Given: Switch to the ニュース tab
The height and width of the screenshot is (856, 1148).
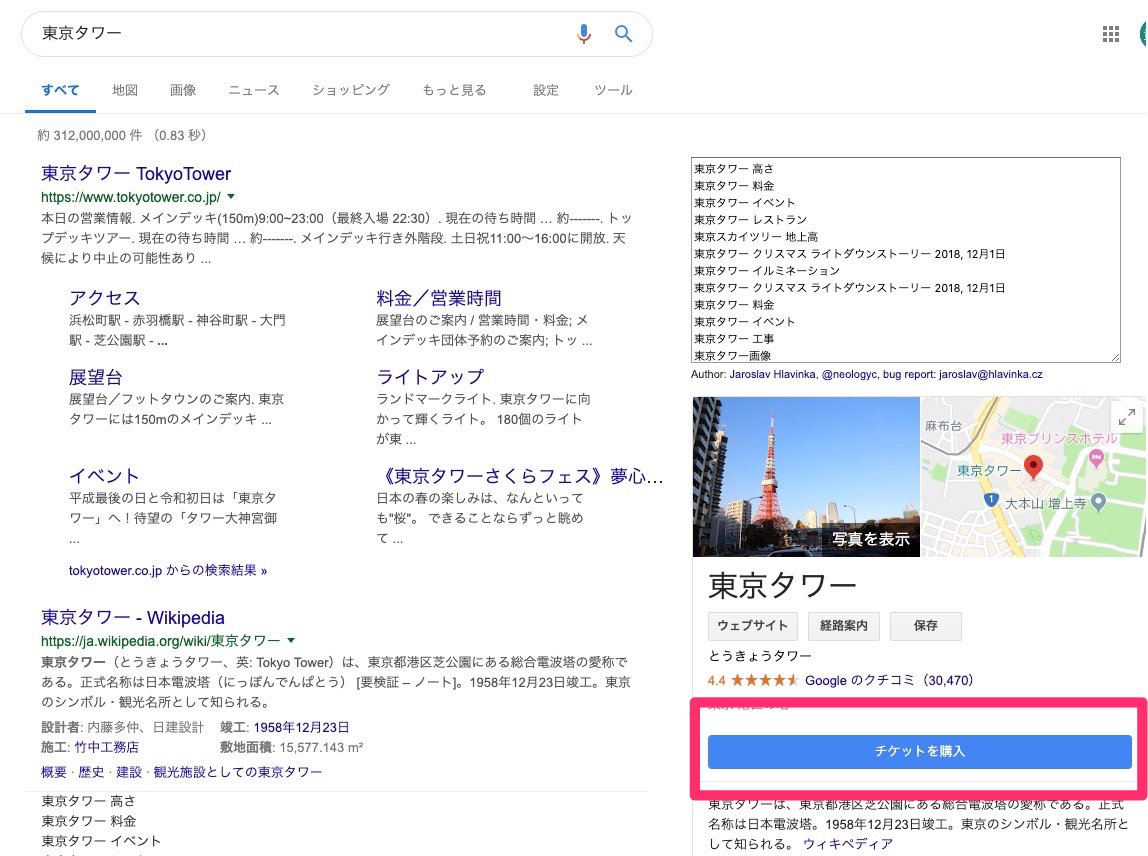Looking at the screenshot, I should tap(254, 90).
